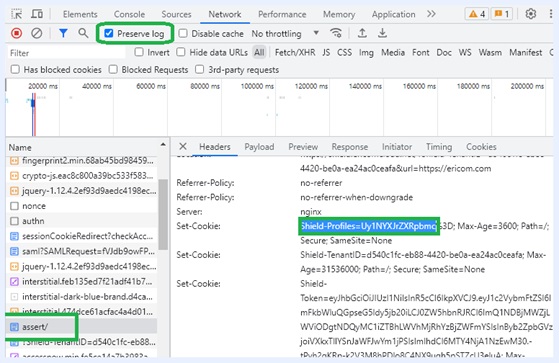The image size is (559, 363).
Task: Enable Disable cache checkbox
Action: point(183,34)
